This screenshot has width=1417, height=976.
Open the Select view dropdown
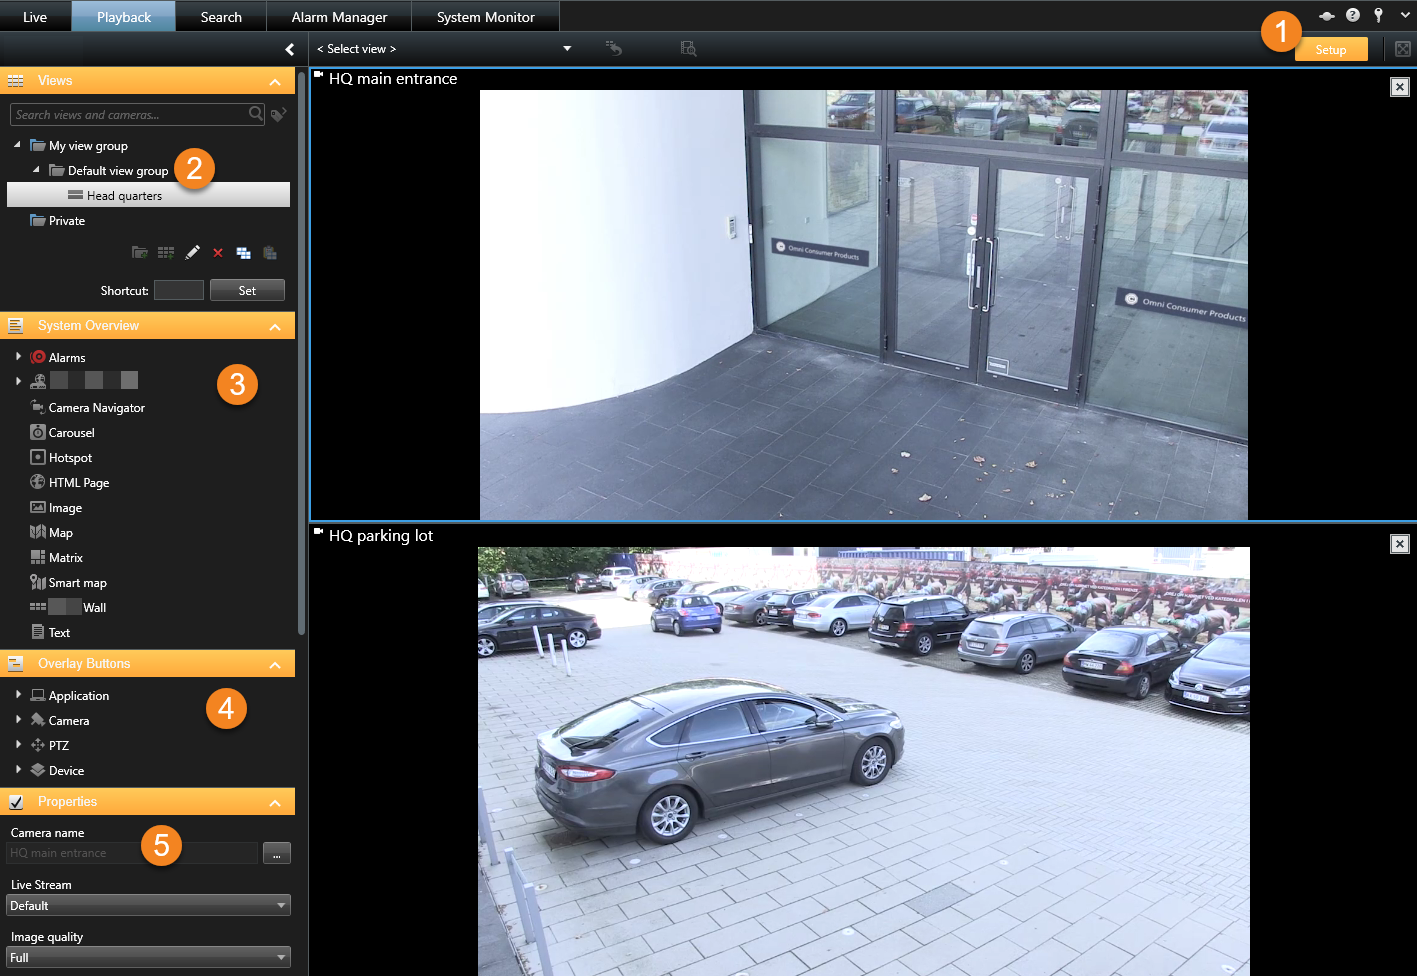(567, 49)
